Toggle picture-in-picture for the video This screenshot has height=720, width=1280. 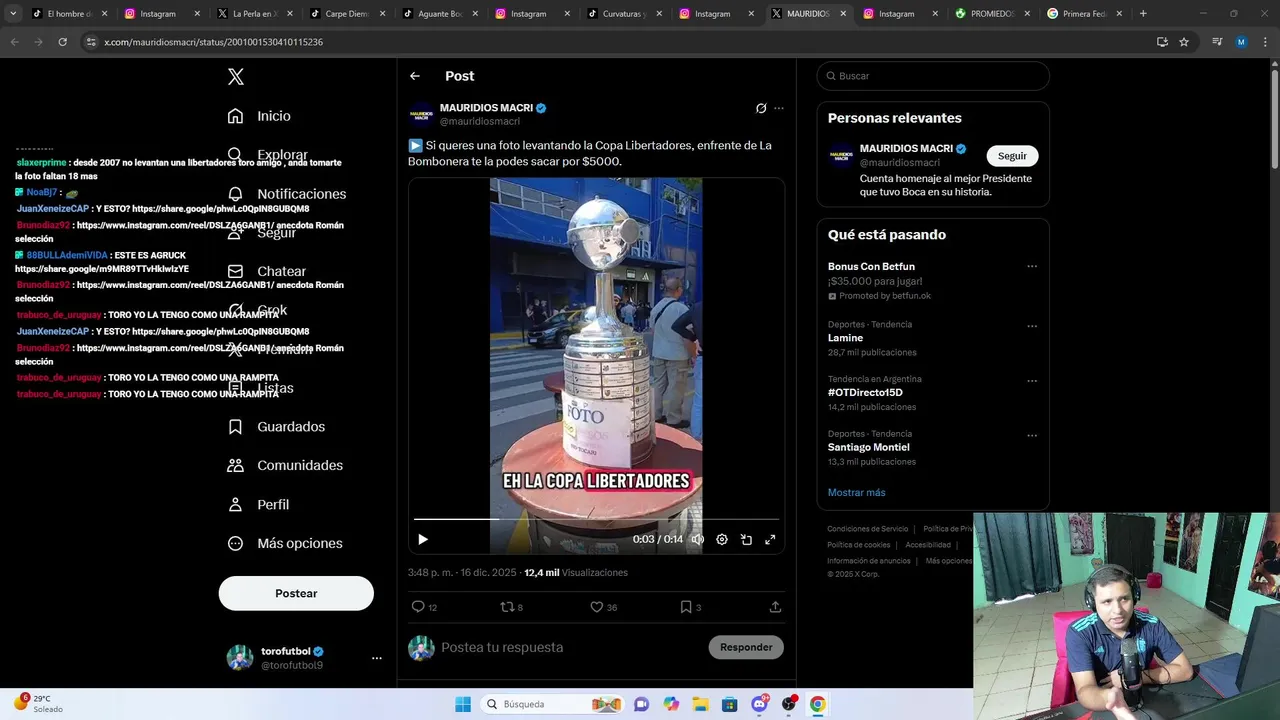pyautogui.click(x=746, y=539)
